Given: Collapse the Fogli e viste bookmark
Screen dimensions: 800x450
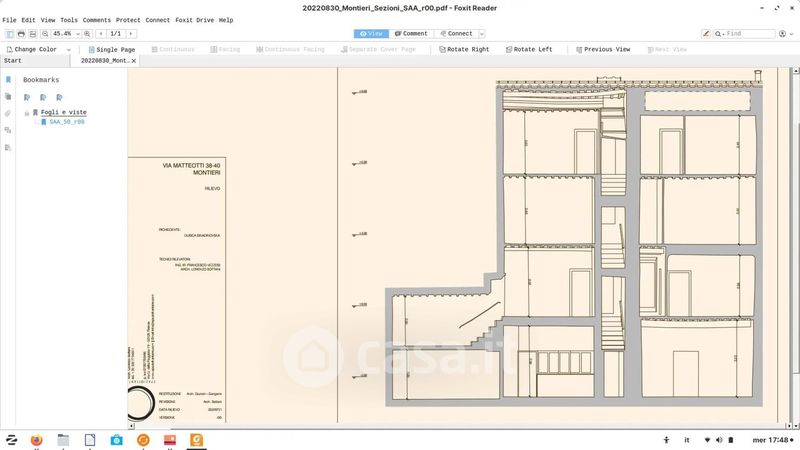Looking at the screenshot, I should click(x=26, y=112).
